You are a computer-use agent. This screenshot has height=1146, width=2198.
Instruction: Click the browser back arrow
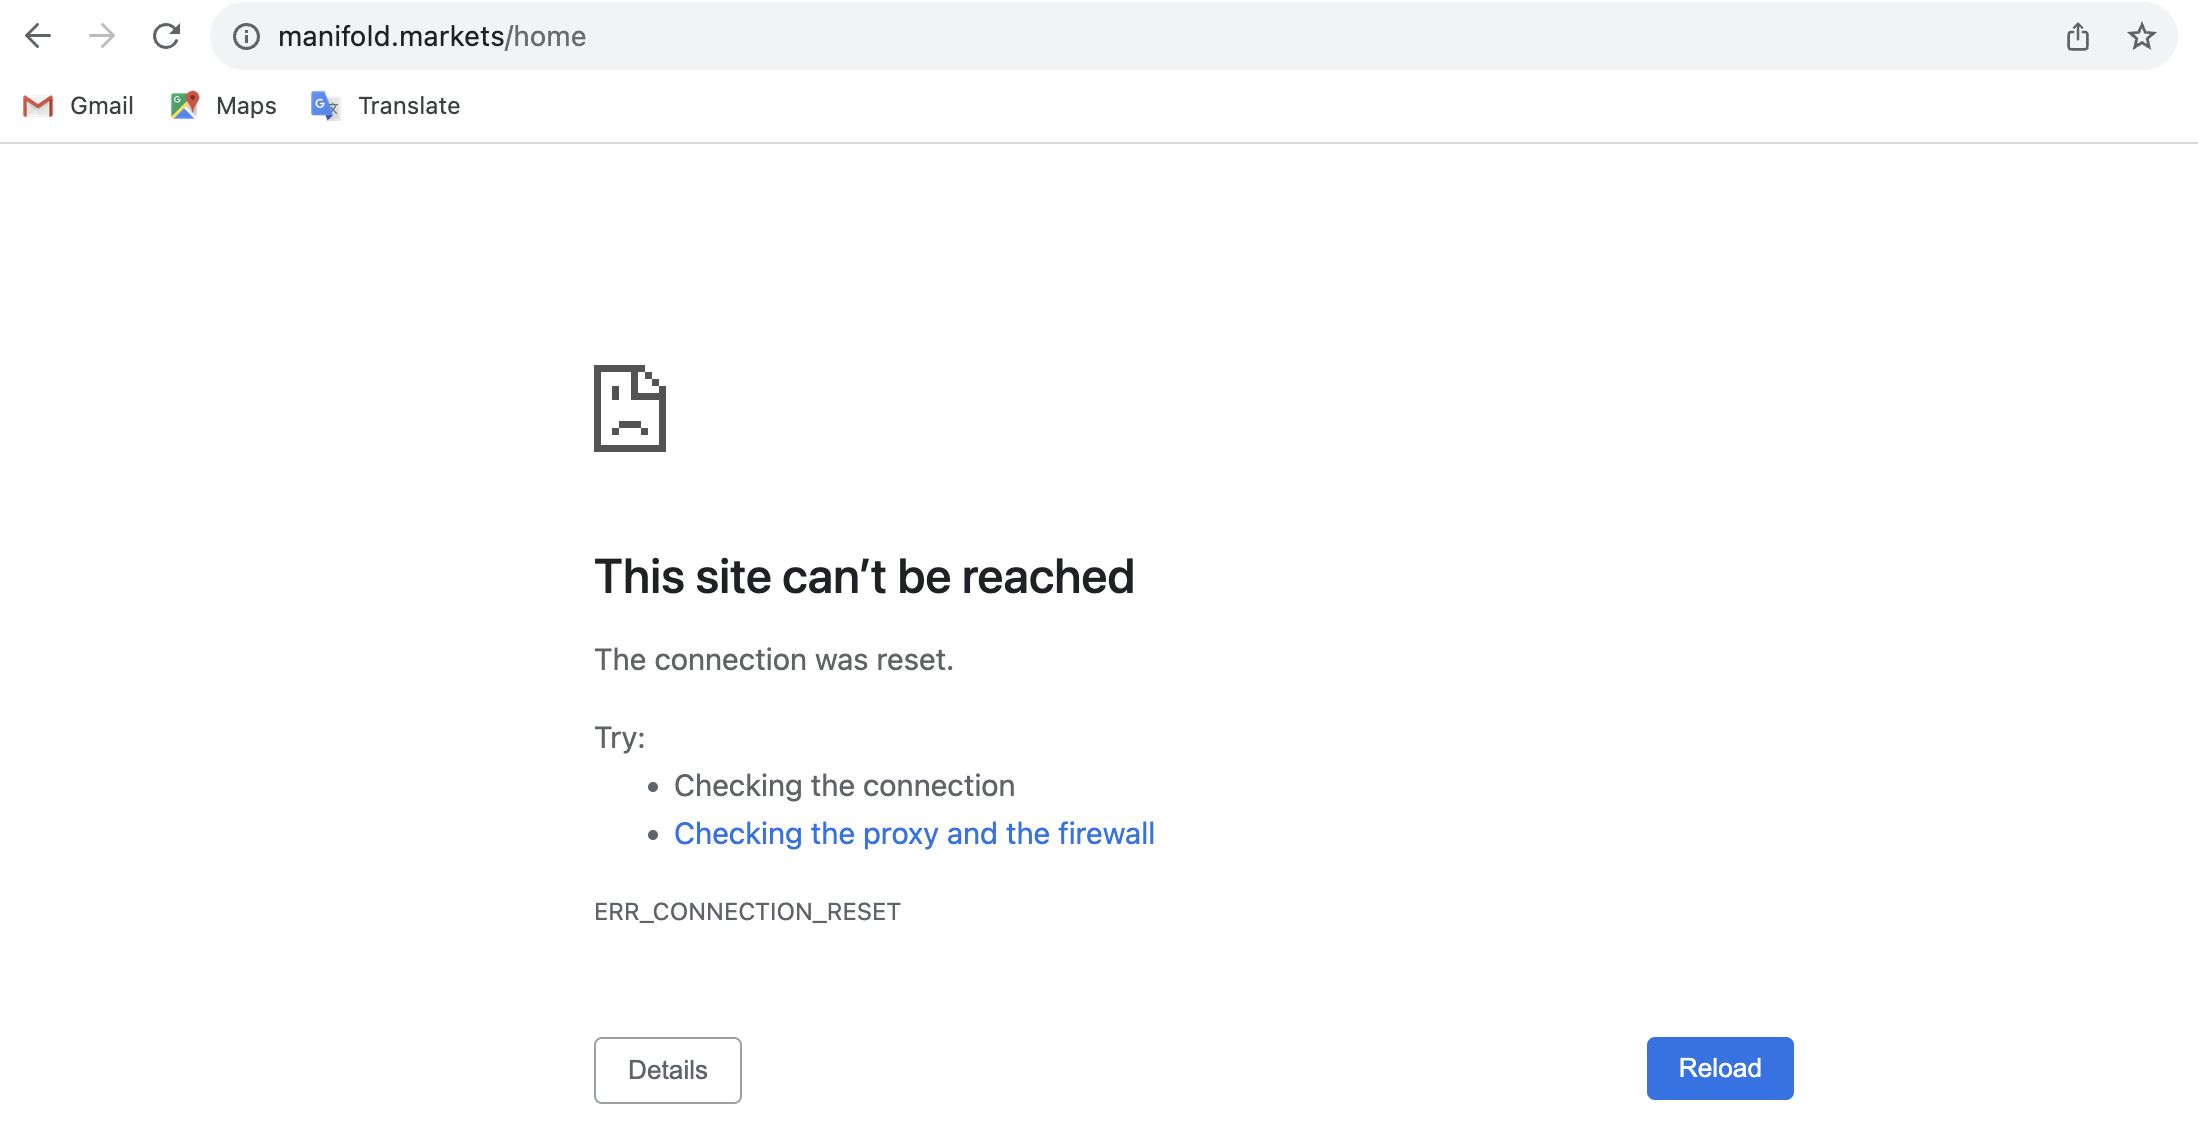(38, 36)
